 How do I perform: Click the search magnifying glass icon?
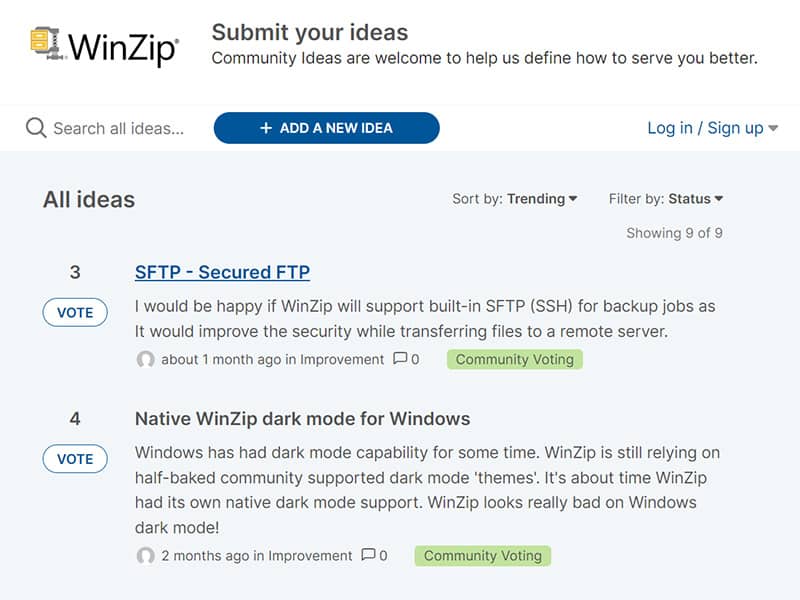point(35,128)
